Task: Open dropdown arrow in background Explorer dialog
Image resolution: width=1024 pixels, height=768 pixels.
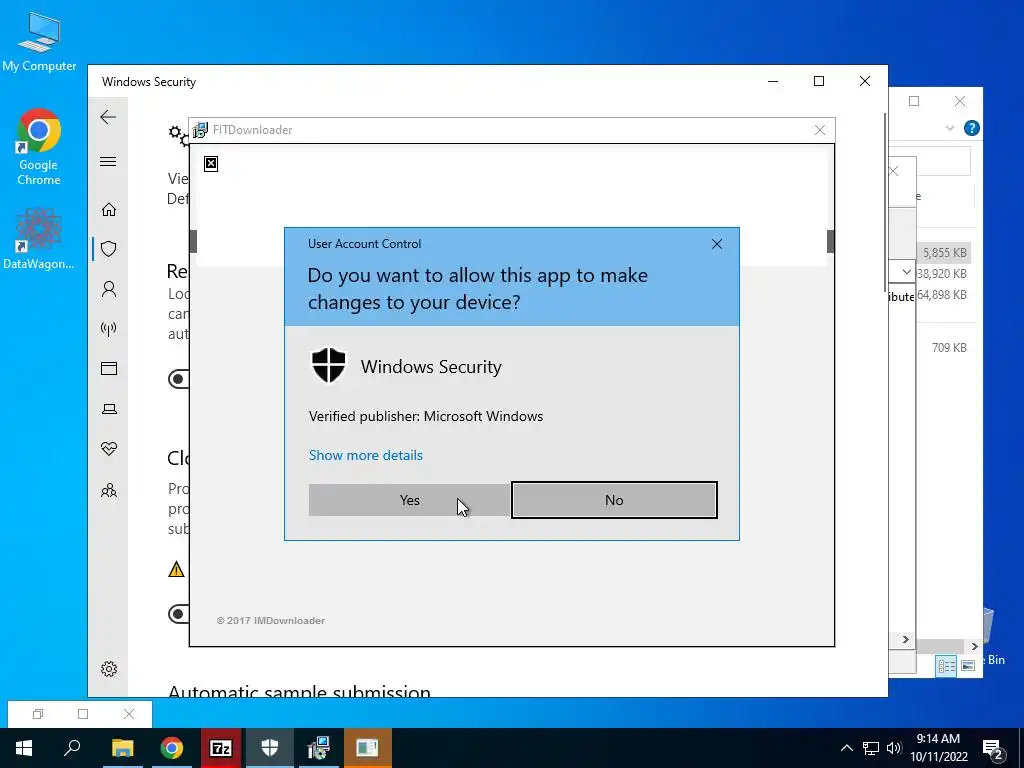Action: tap(906, 271)
